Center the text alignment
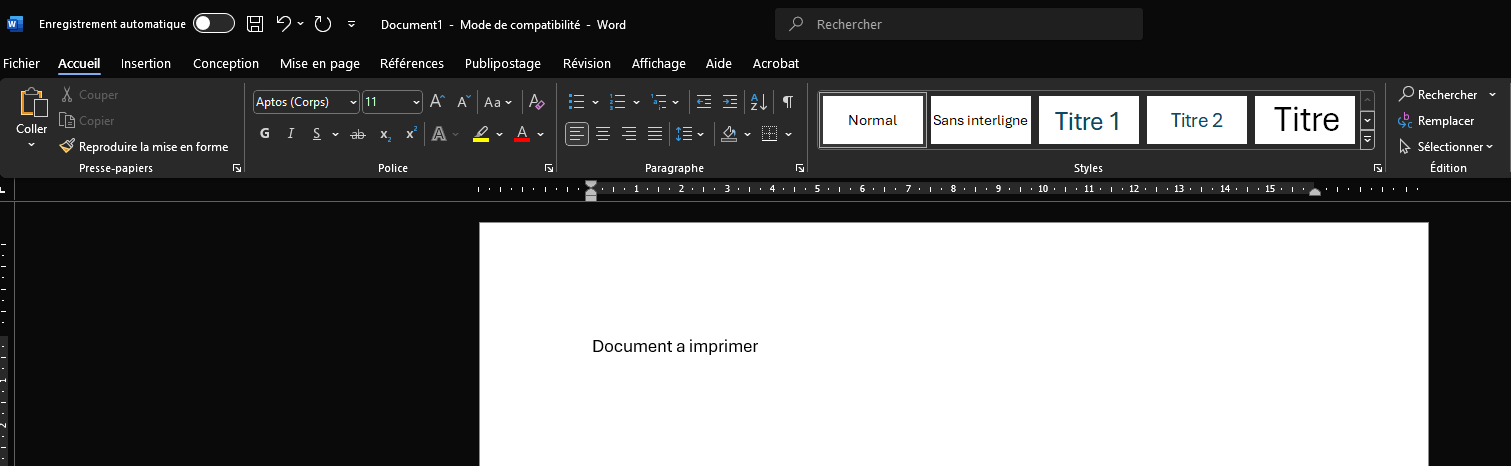 point(603,134)
